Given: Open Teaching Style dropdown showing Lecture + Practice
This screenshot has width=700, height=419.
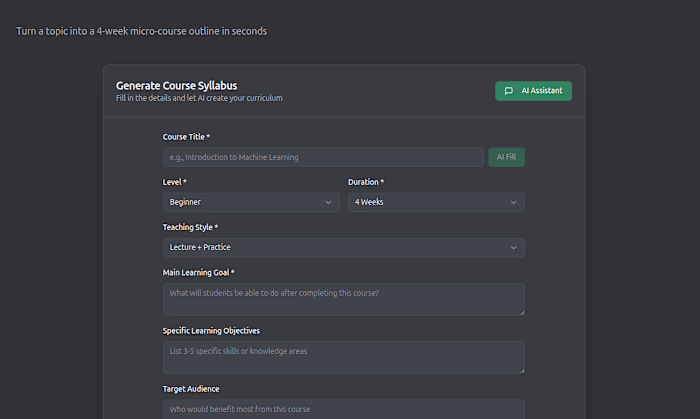Looking at the screenshot, I should 343,247.
